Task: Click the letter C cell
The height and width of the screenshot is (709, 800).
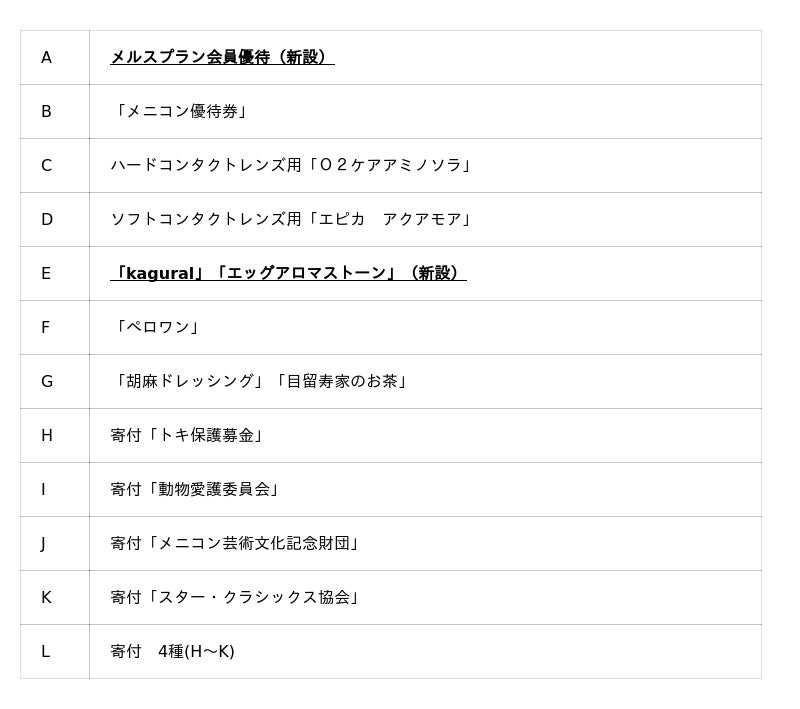Action: [46, 166]
